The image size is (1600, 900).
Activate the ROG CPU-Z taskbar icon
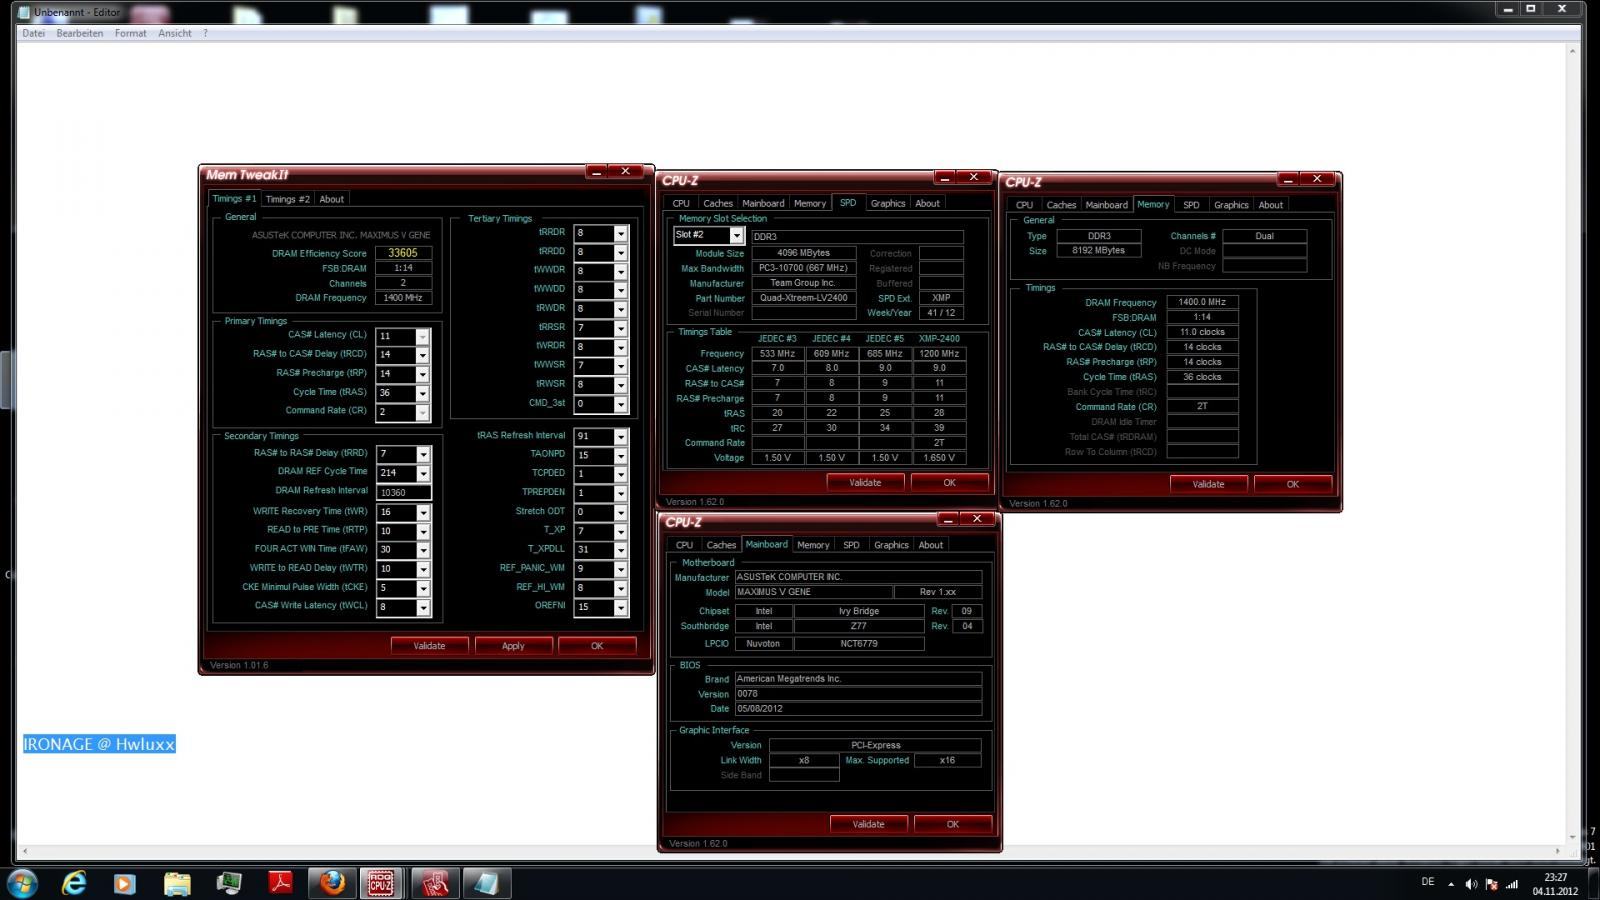[x=381, y=883]
